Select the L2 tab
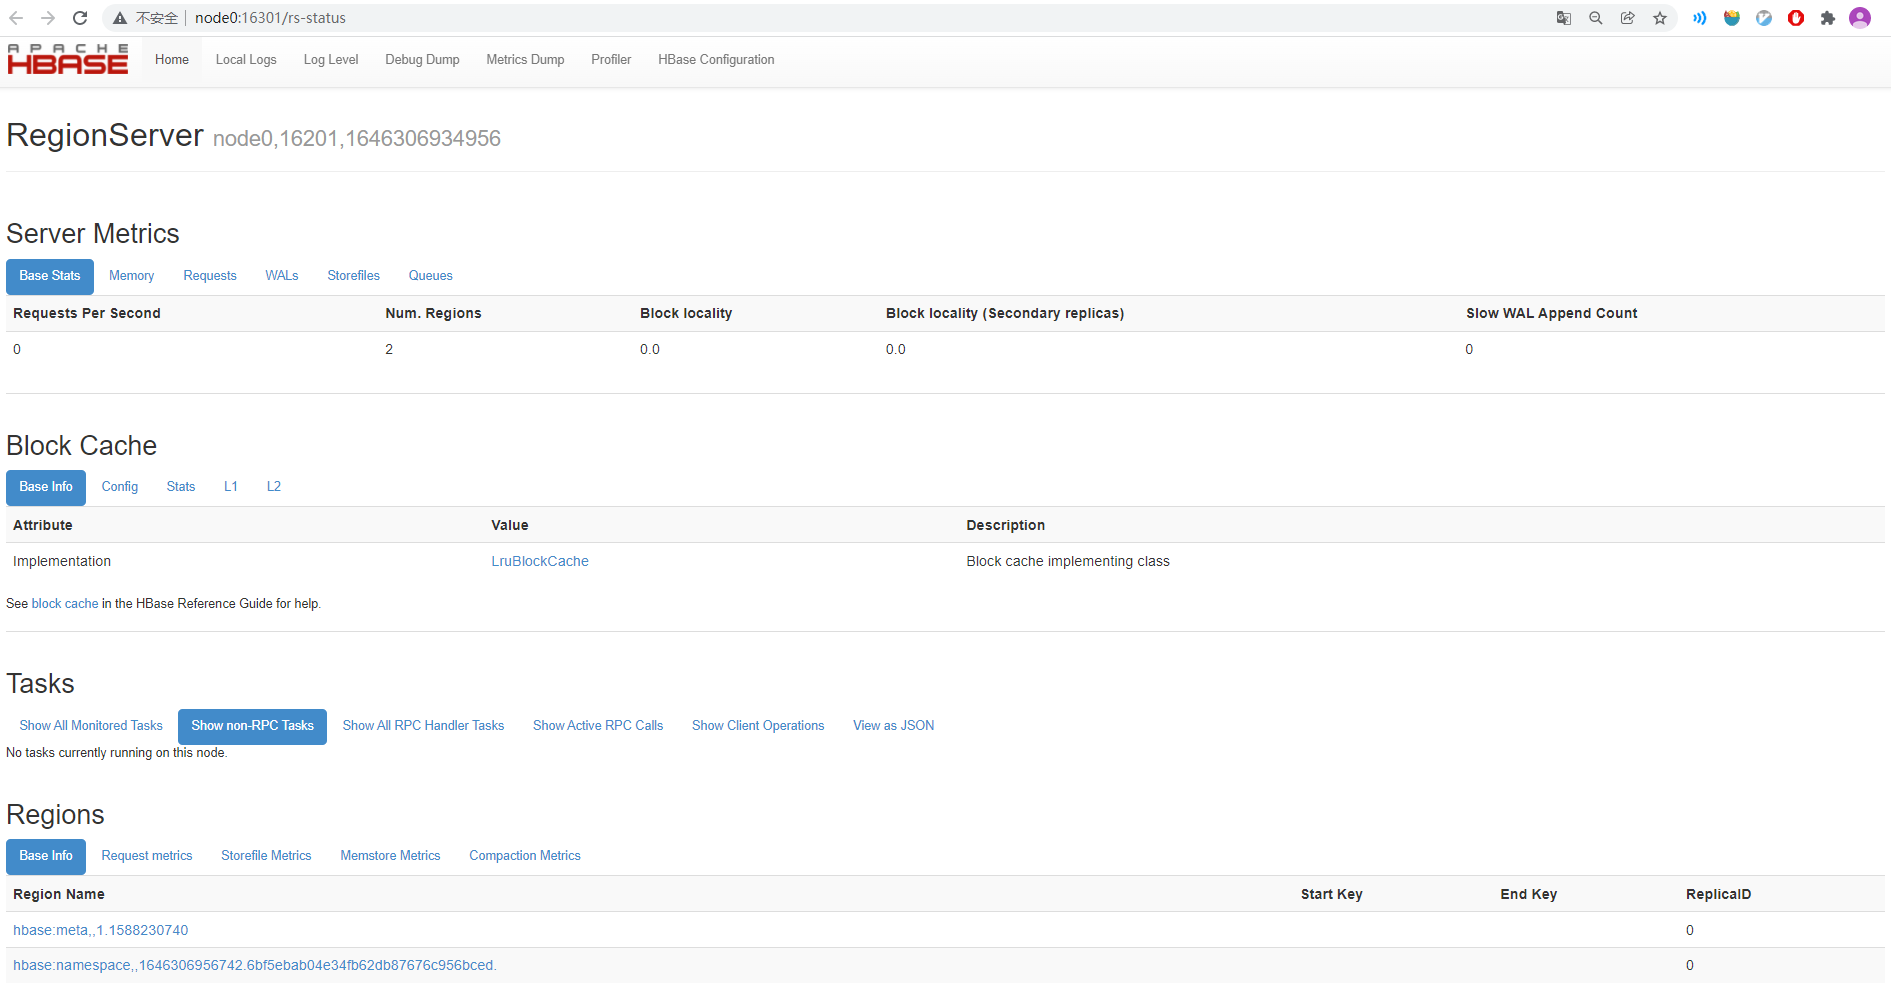 coord(274,487)
